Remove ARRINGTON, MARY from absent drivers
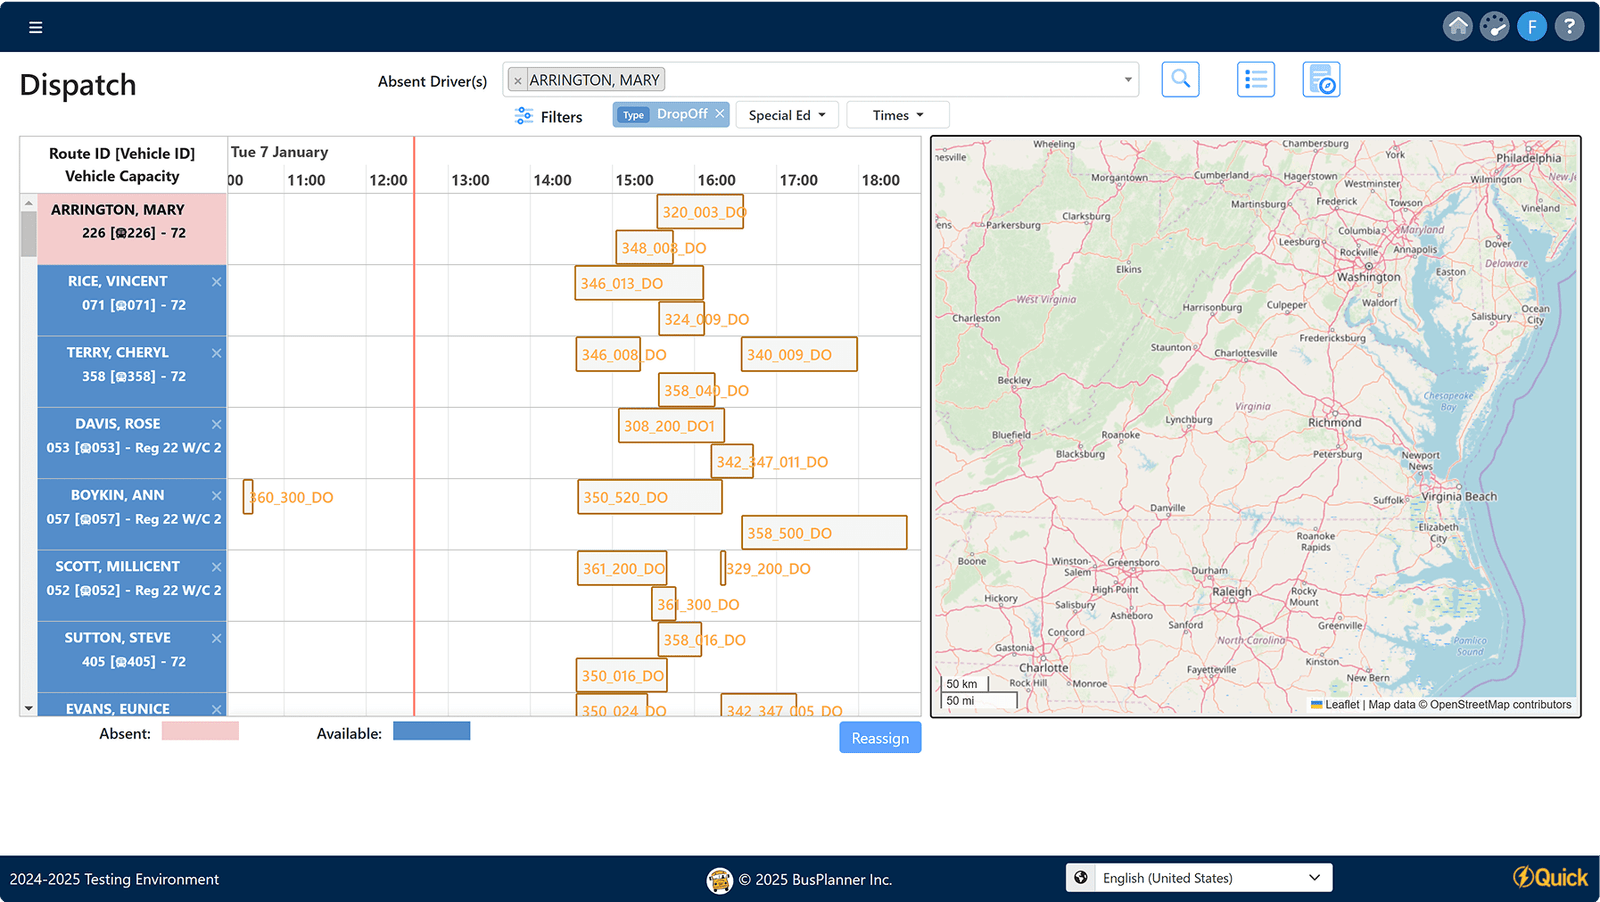The height and width of the screenshot is (902, 1600). [x=517, y=81]
